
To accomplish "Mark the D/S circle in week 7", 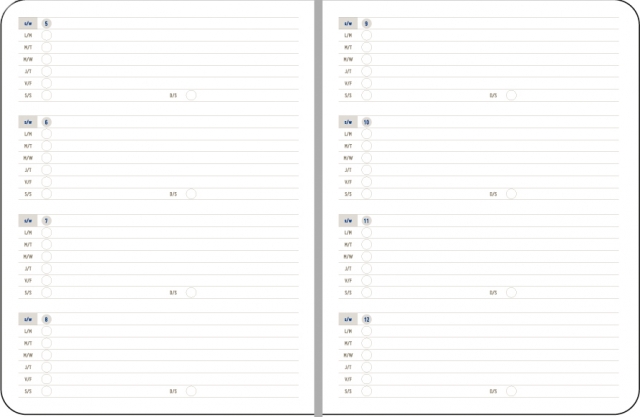I will [x=191, y=293].
